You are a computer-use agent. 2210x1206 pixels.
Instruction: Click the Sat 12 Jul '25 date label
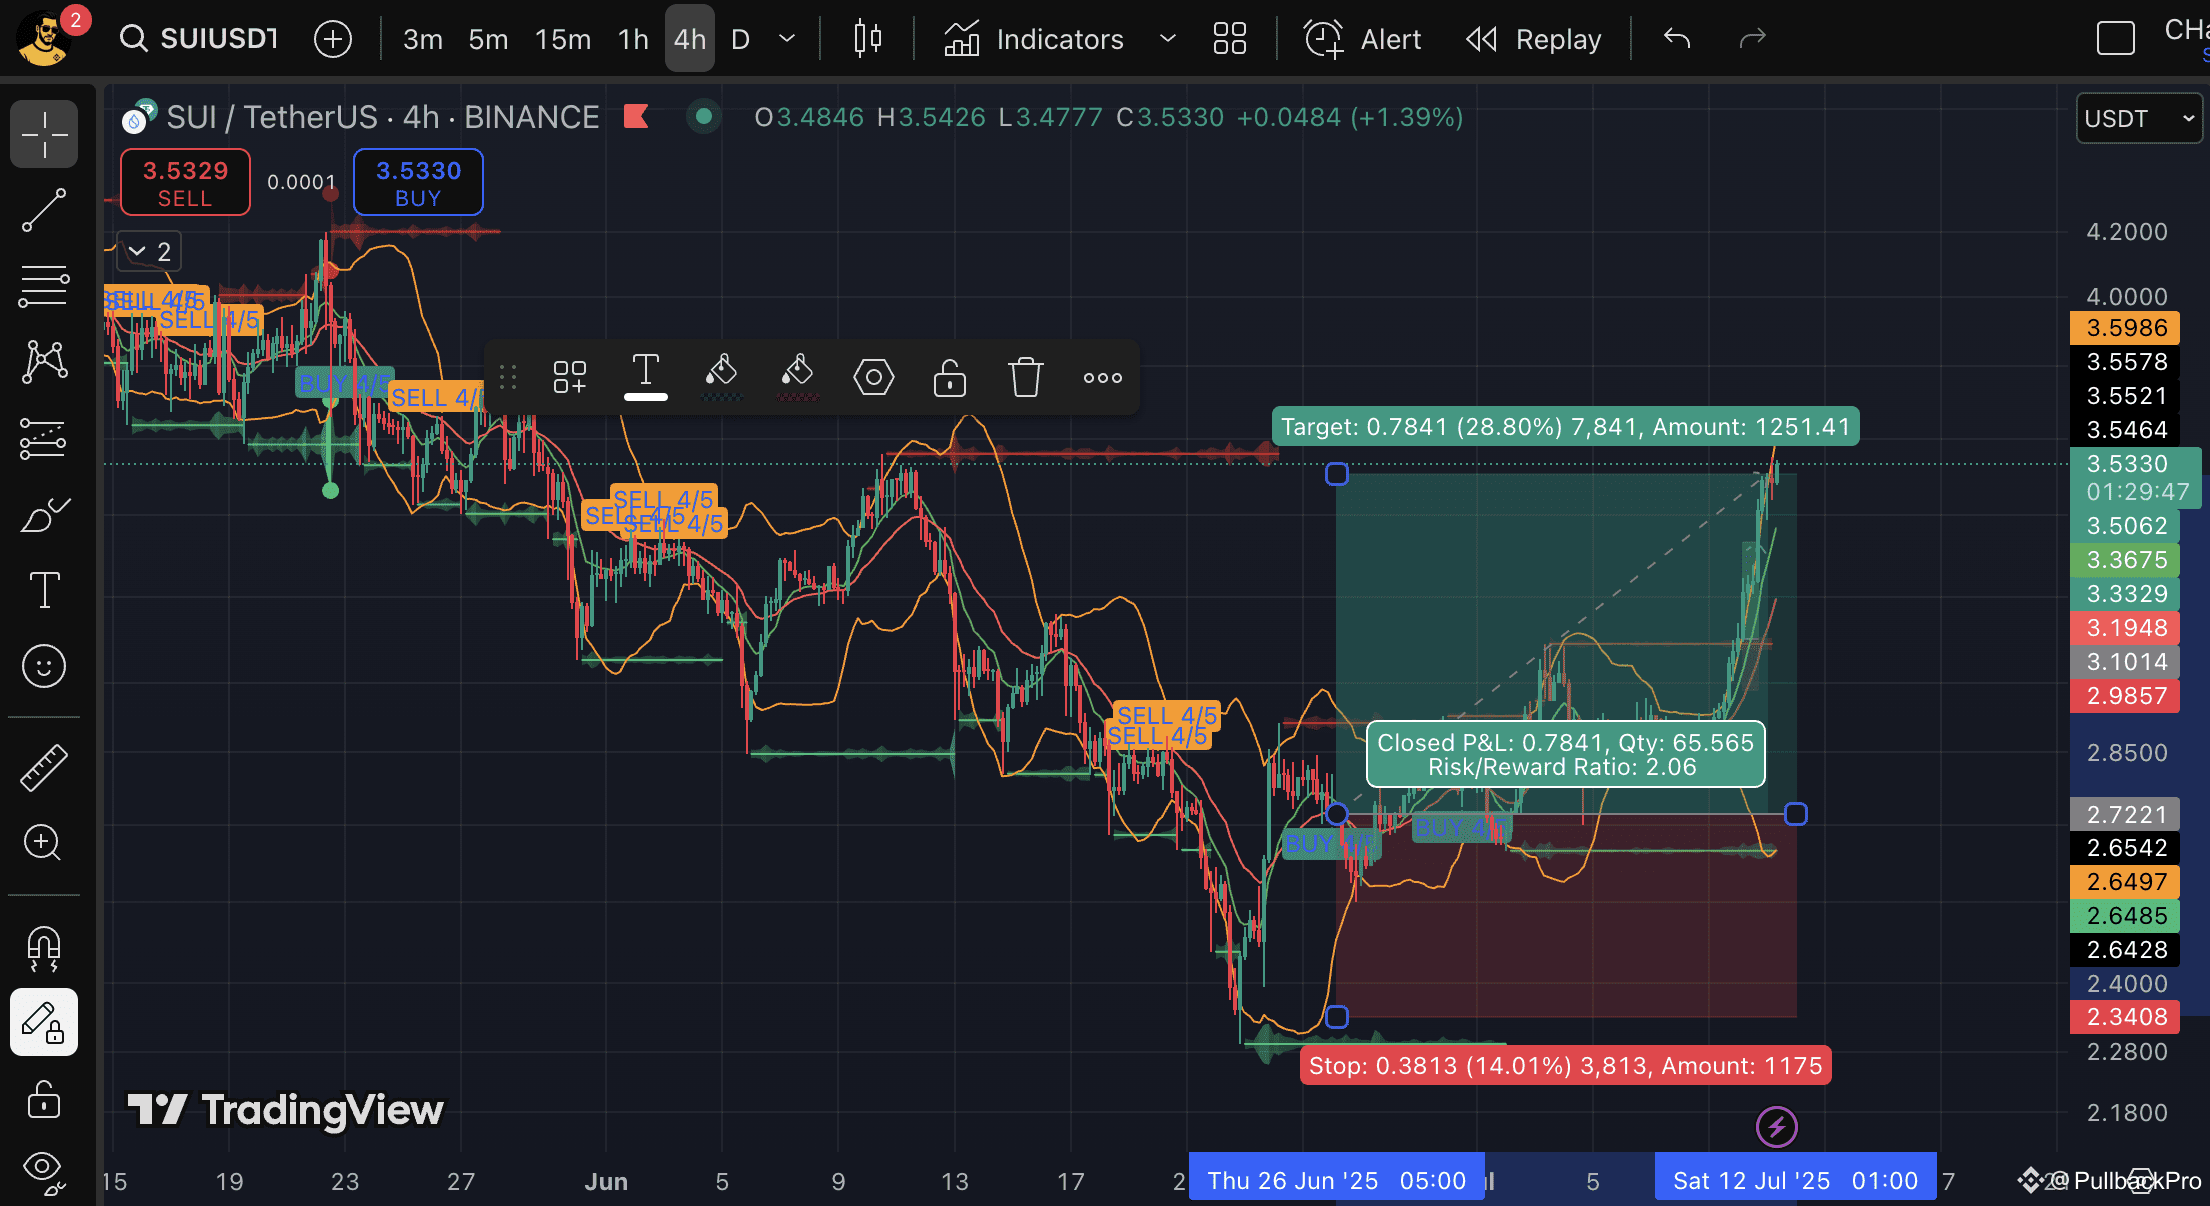tap(1795, 1181)
